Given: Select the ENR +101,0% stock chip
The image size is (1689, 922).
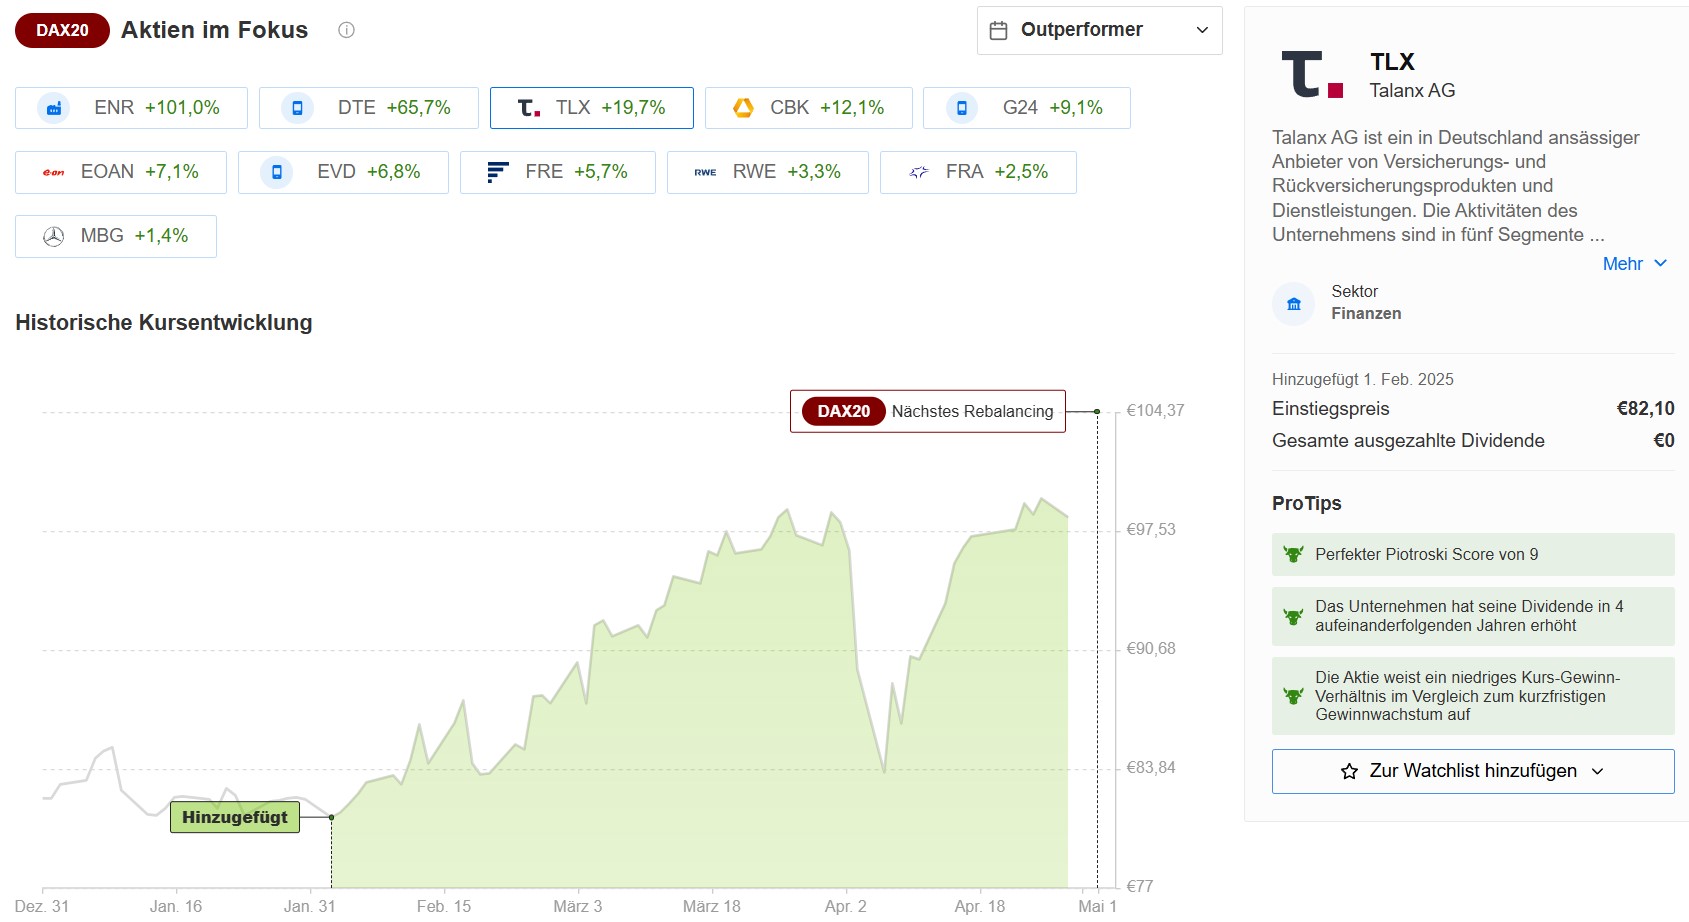Looking at the screenshot, I should (131, 108).
